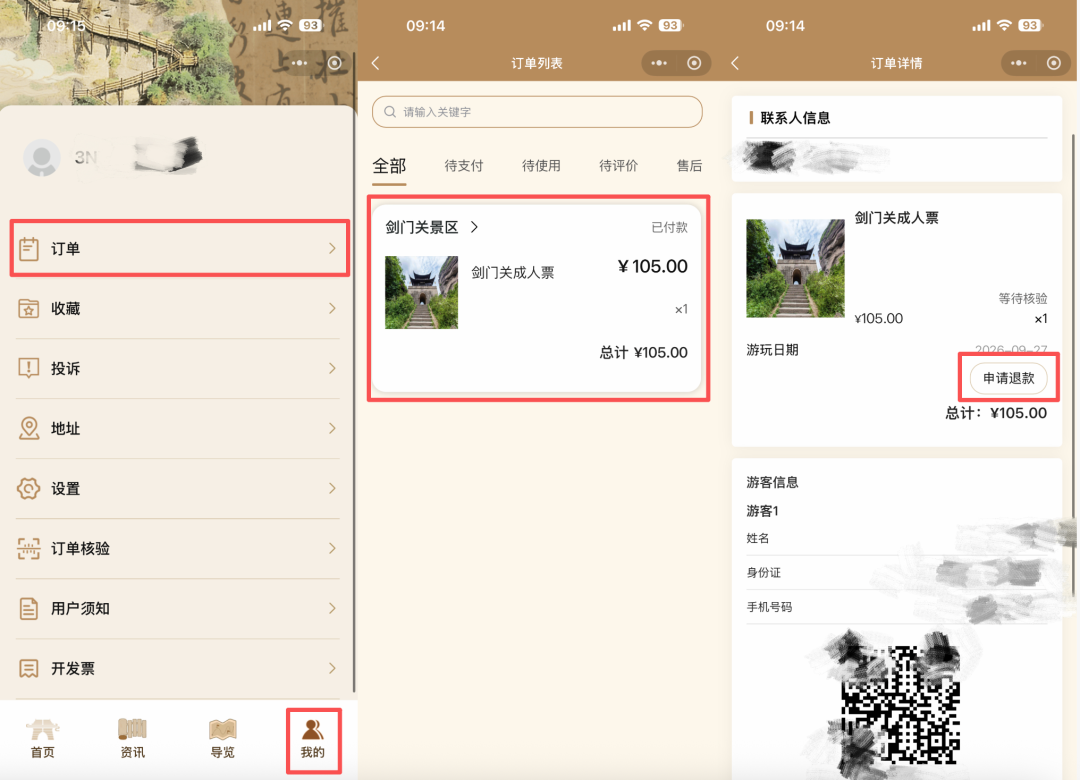Open the 订单 orders icon in profile menu
1080x780 pixels.
[29, 249]
